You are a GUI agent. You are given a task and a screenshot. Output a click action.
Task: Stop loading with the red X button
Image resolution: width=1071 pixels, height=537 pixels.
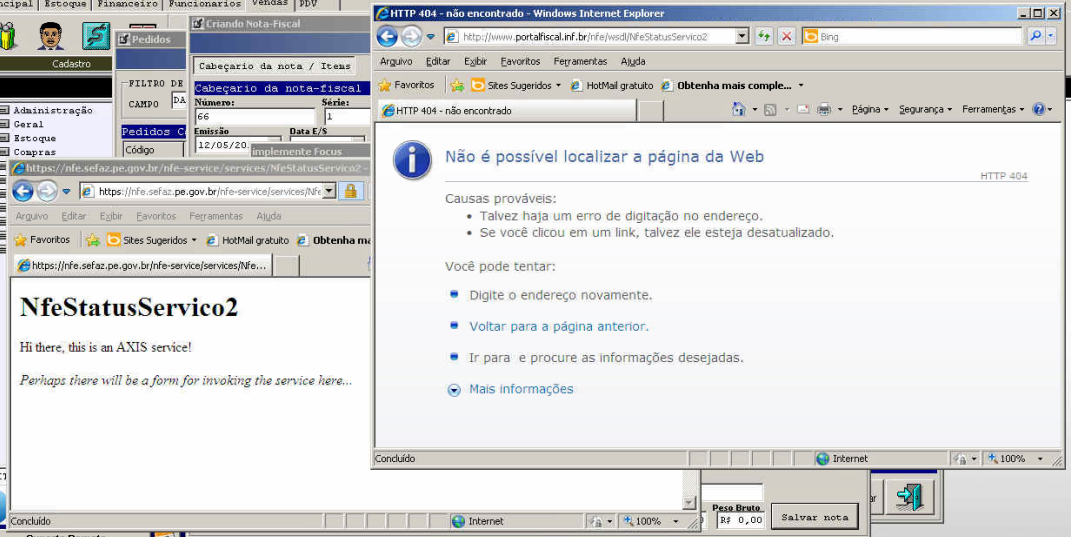786,36
